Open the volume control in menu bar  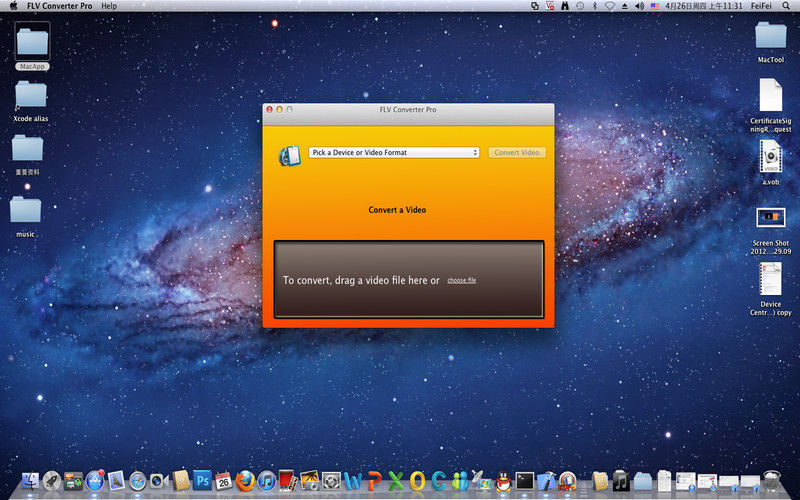click(x=639, y=6)
